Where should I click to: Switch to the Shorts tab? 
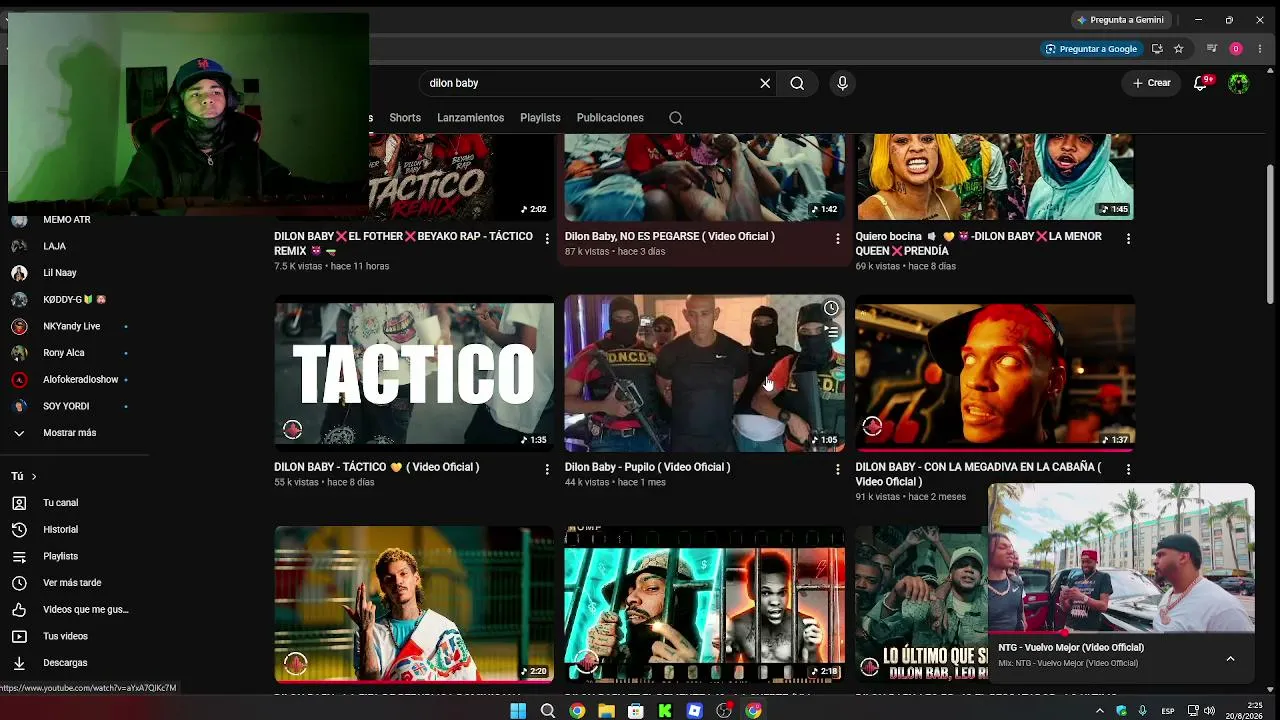click(405, 118)
